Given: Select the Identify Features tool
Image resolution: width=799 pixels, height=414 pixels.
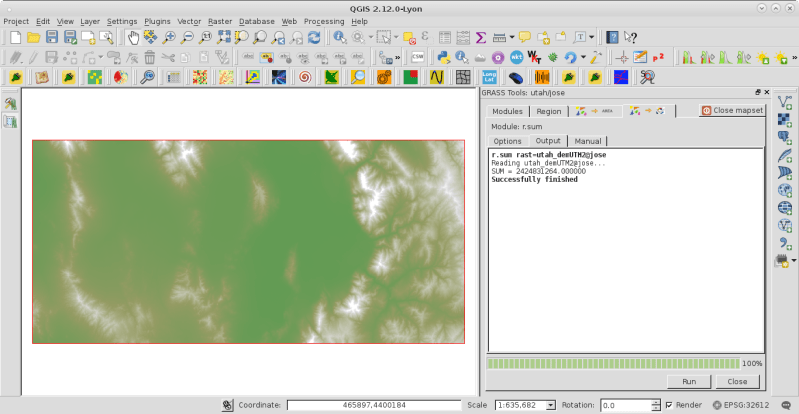Looking at the screenshot, I should tap(340, 37).
